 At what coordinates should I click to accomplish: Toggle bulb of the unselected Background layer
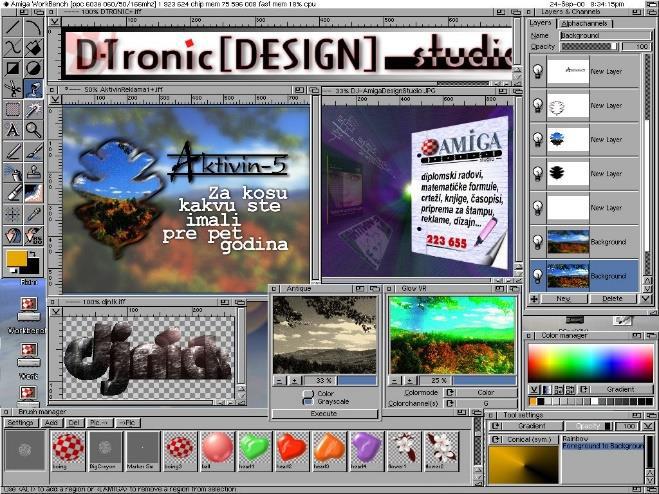538,242
